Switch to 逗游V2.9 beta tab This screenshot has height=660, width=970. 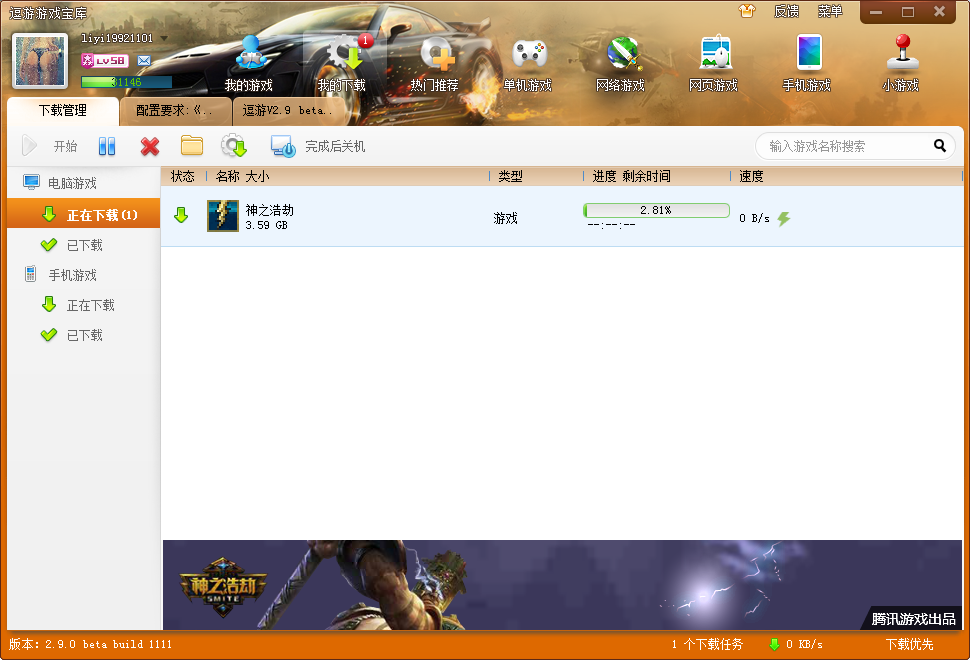[x=288, y=111]
